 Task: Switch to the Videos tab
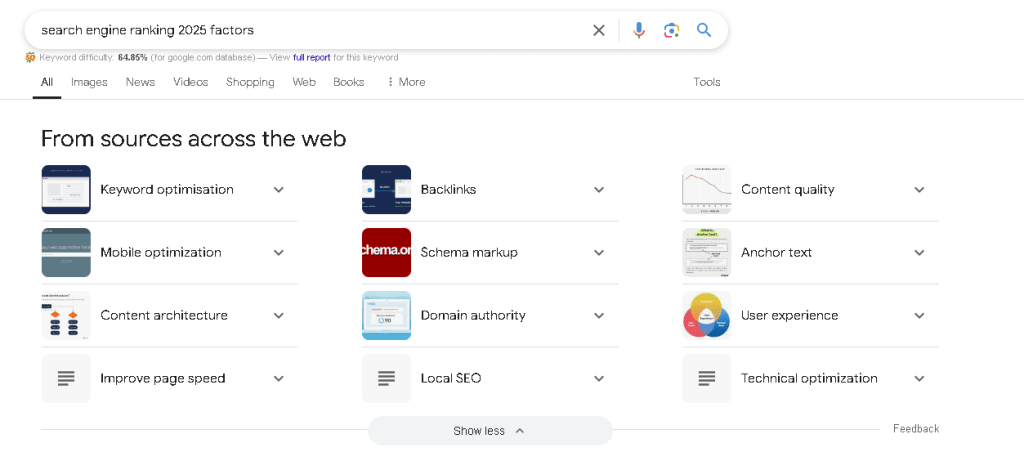(191, 82)
